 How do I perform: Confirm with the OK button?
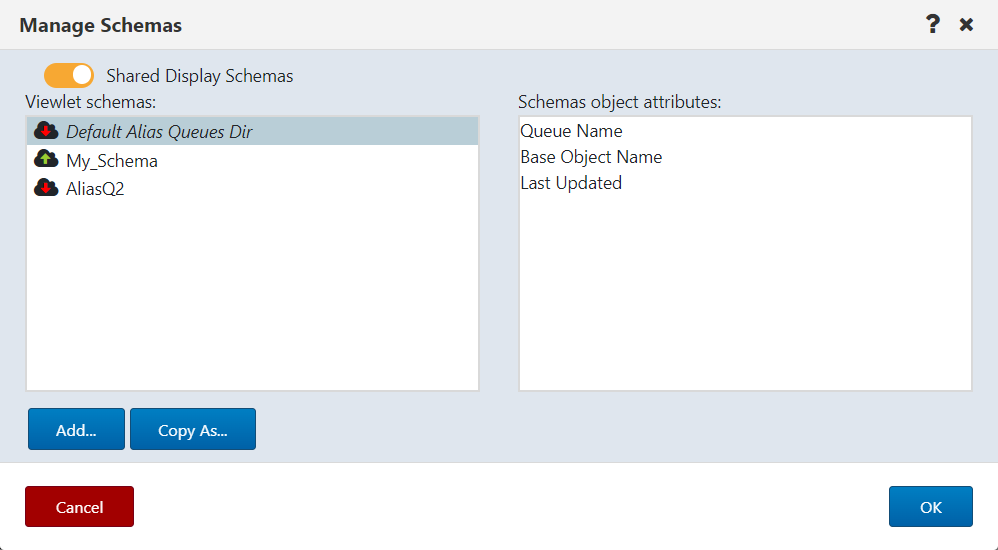click(x=931, y=507)
